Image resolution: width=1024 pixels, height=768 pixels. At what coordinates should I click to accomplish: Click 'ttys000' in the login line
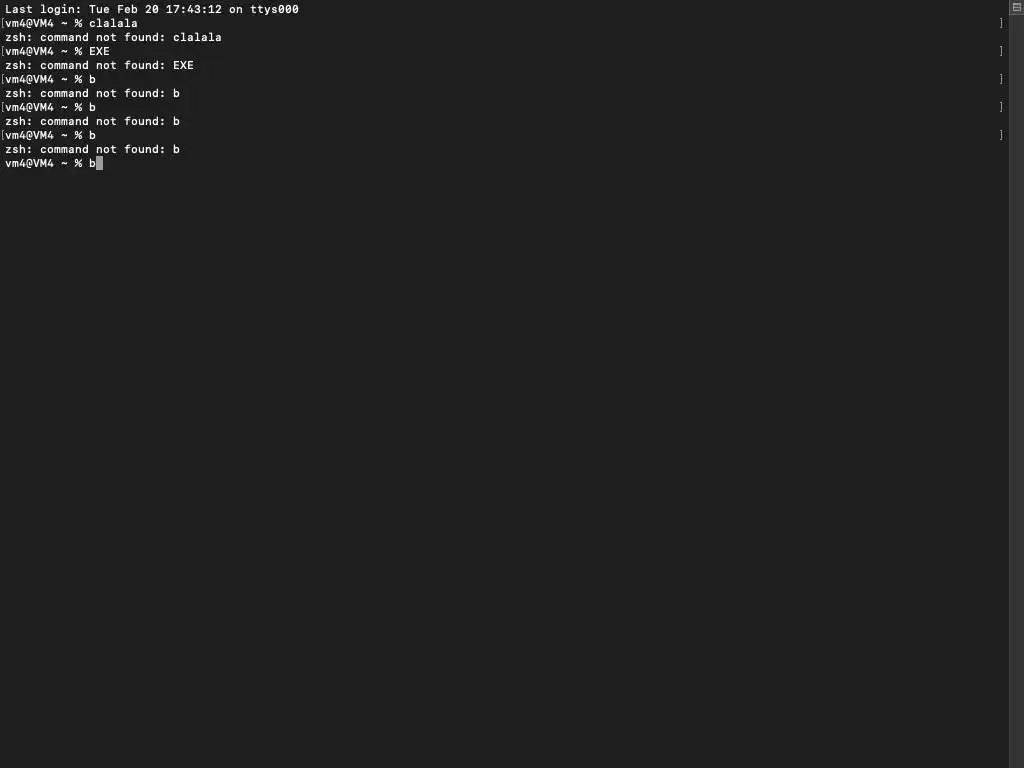[x=274, y=9]
